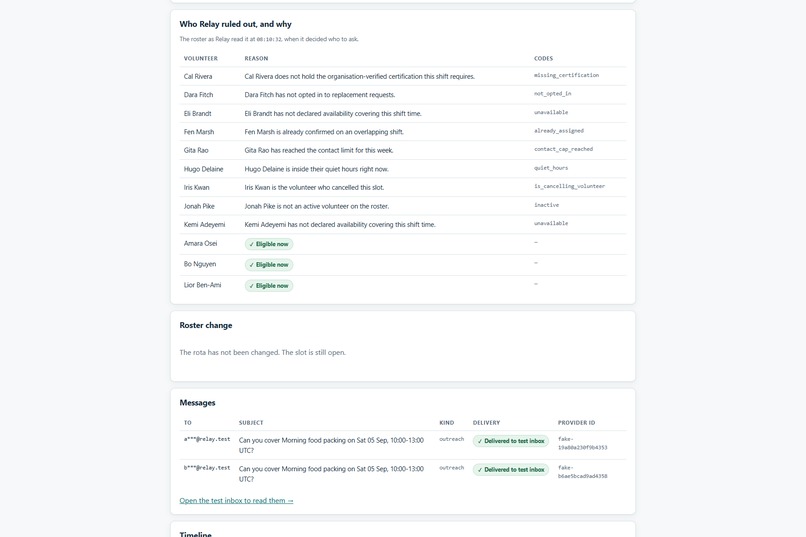Viewport: 806px width, 537px height.
Task: Click the quiet_hours code
Action: click(551, 168)
